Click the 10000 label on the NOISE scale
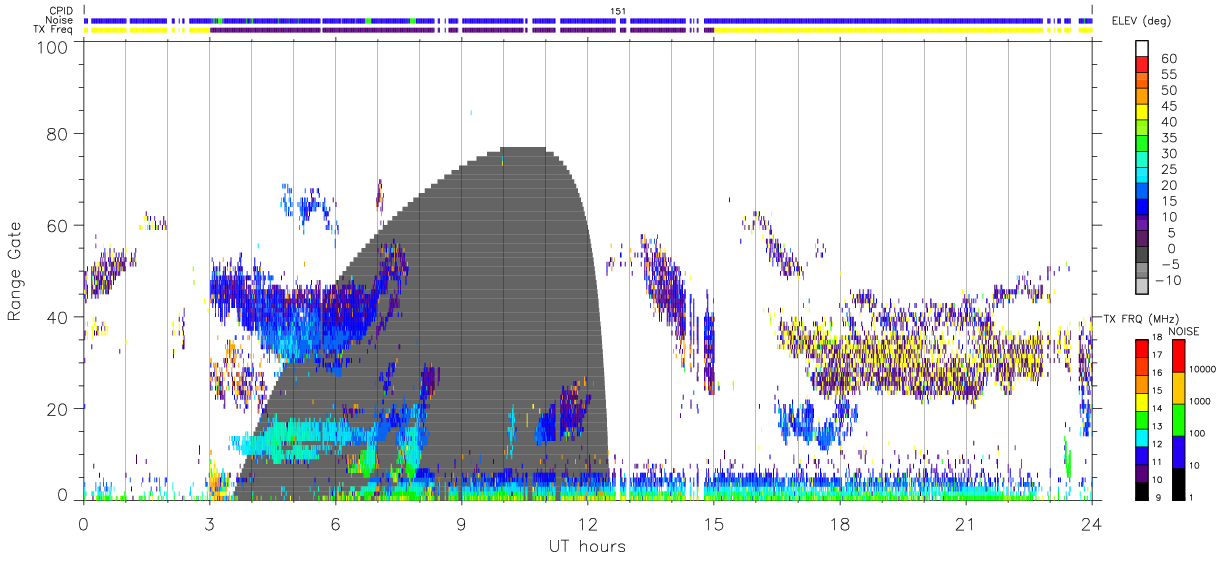Image resolution: width=1228 pixels, height=567 pixels. point(1203,369)
